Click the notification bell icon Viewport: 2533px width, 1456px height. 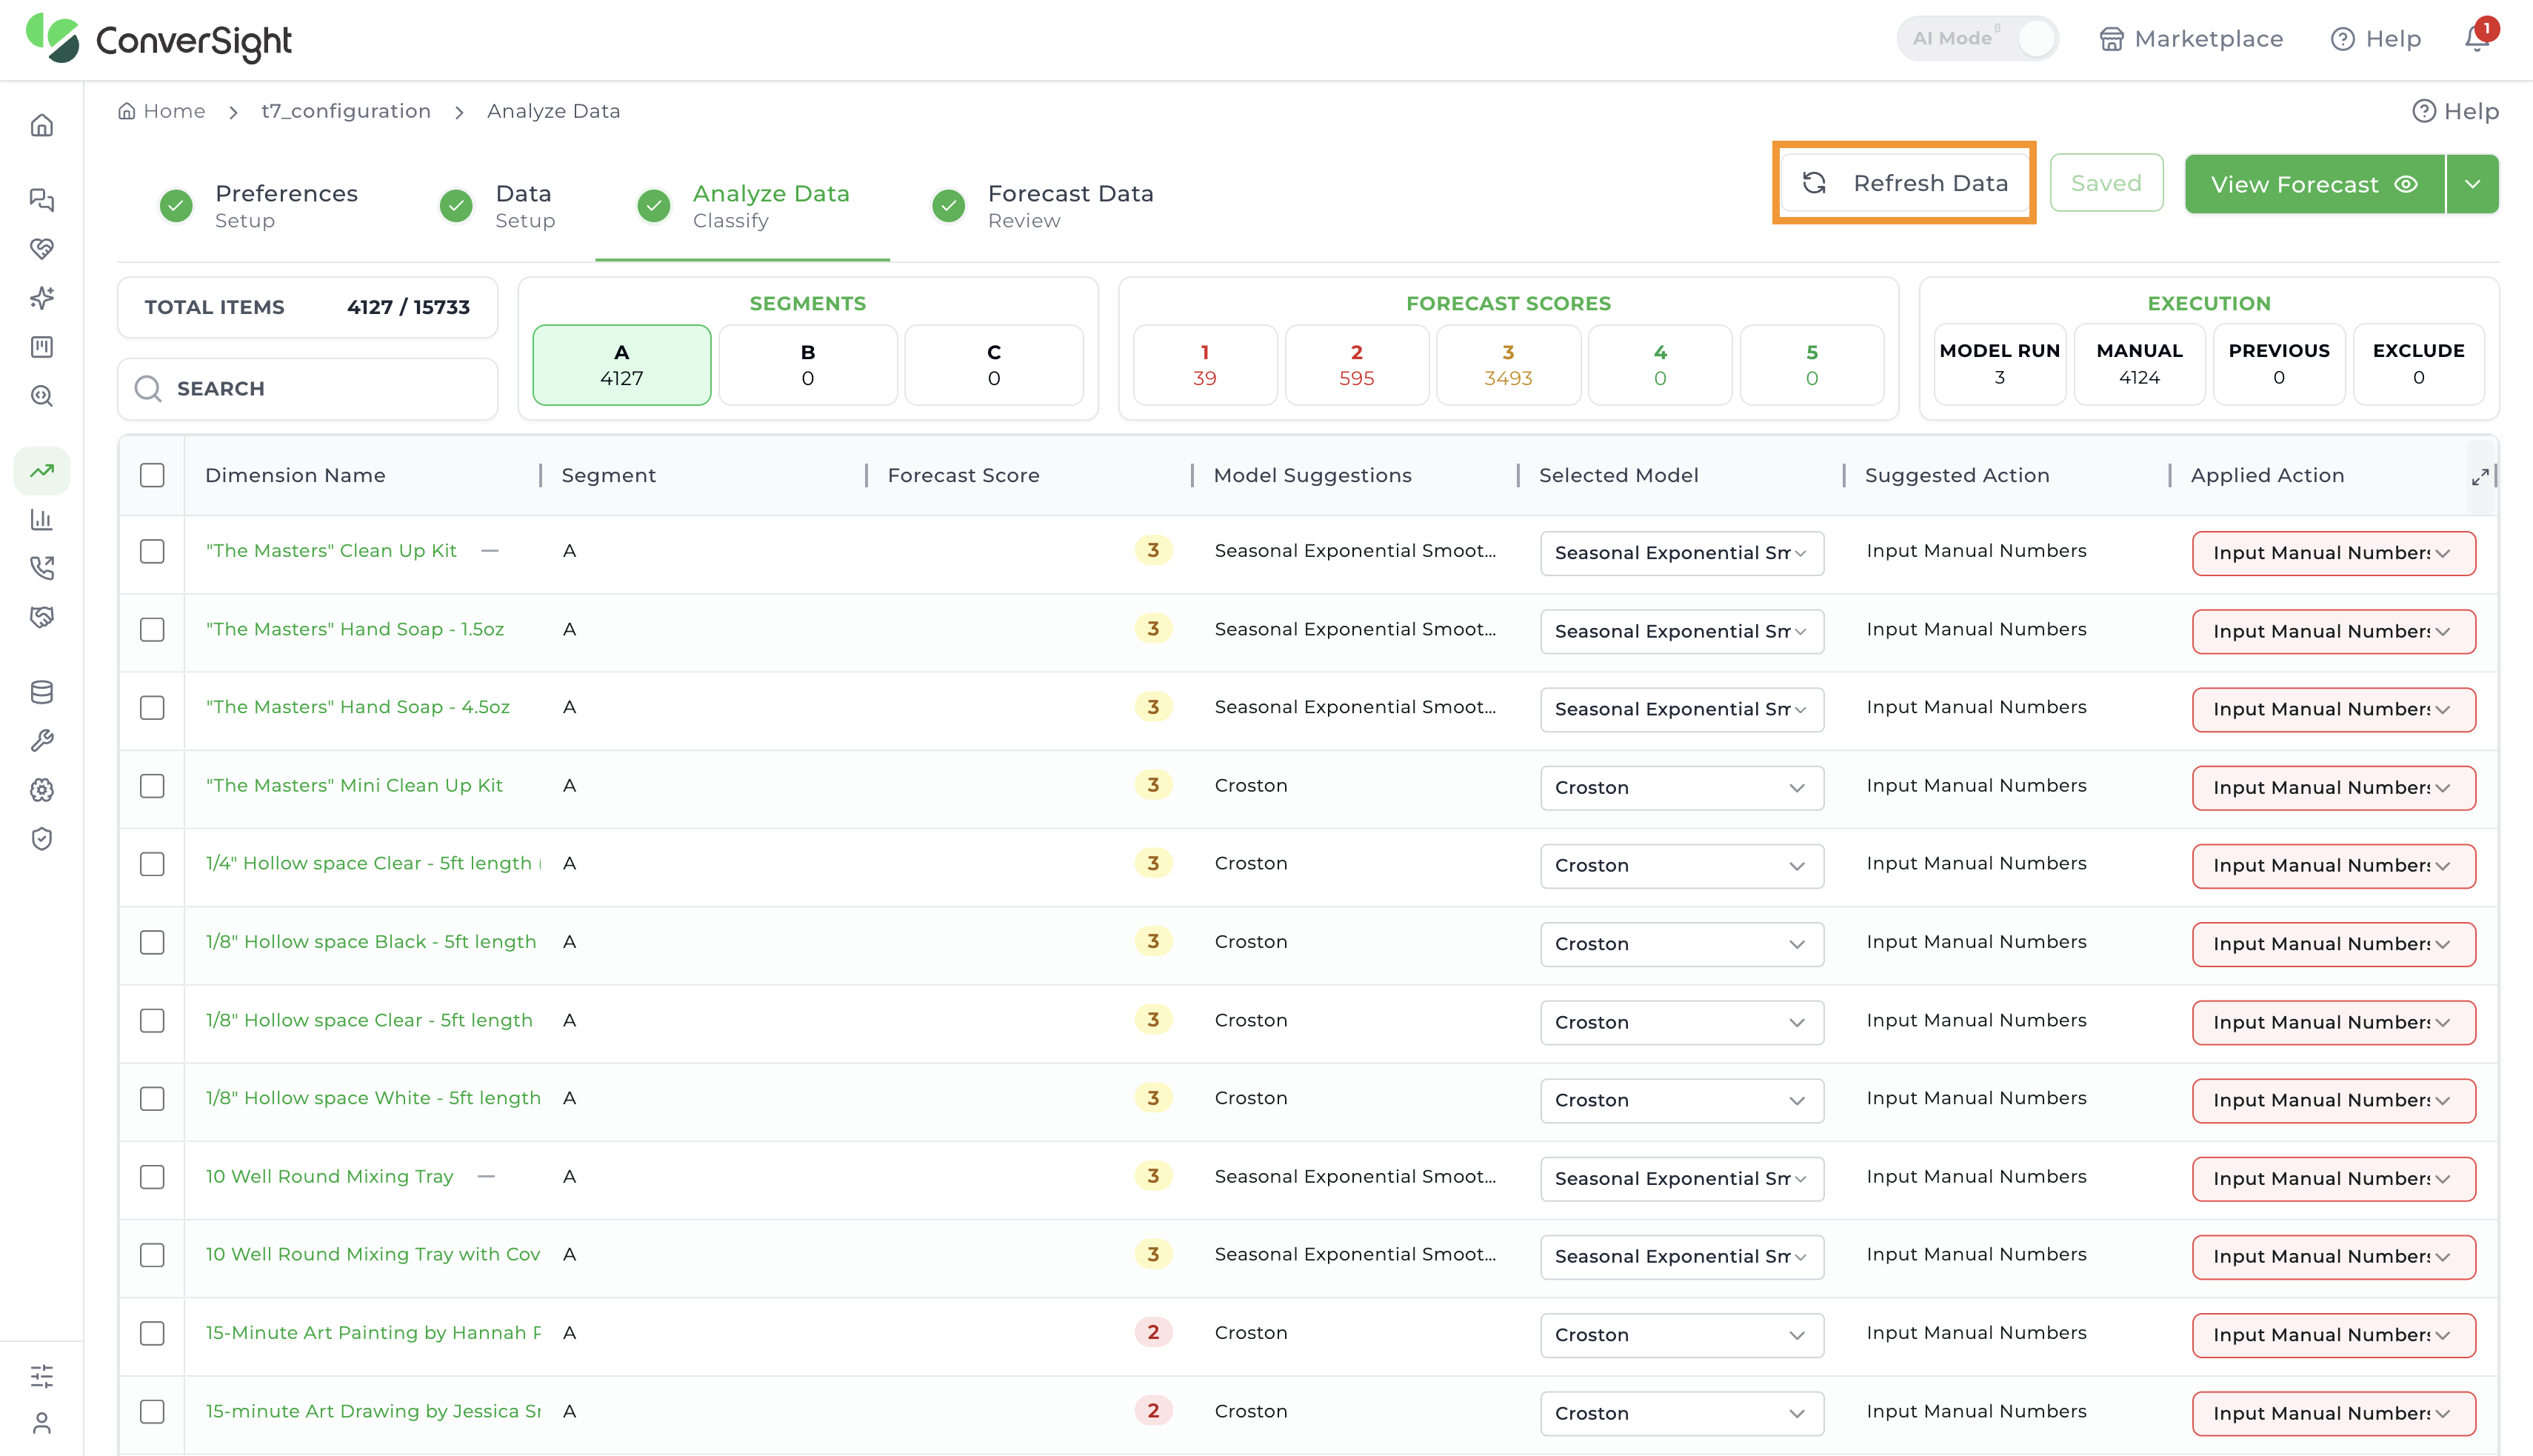point(2476,38)
